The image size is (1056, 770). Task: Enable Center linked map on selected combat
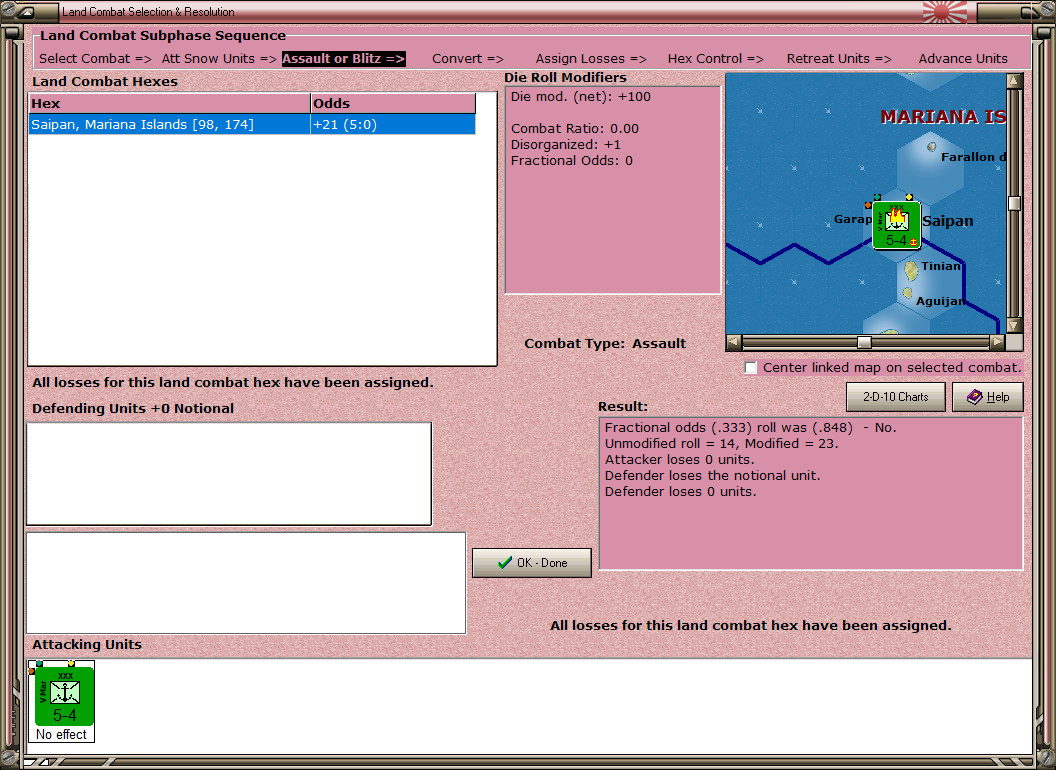click(x=751, y=368)
